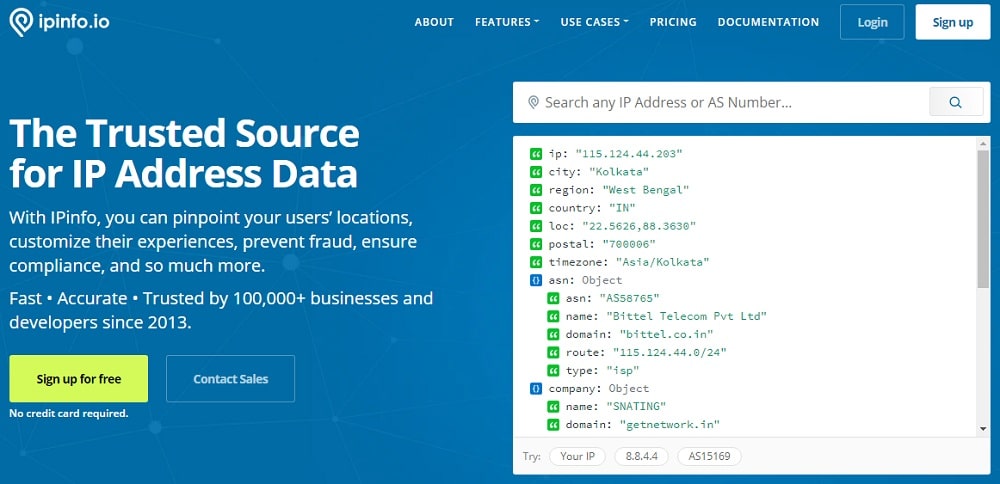Select the "getnetwork.in" domain value

click(670, 424)
